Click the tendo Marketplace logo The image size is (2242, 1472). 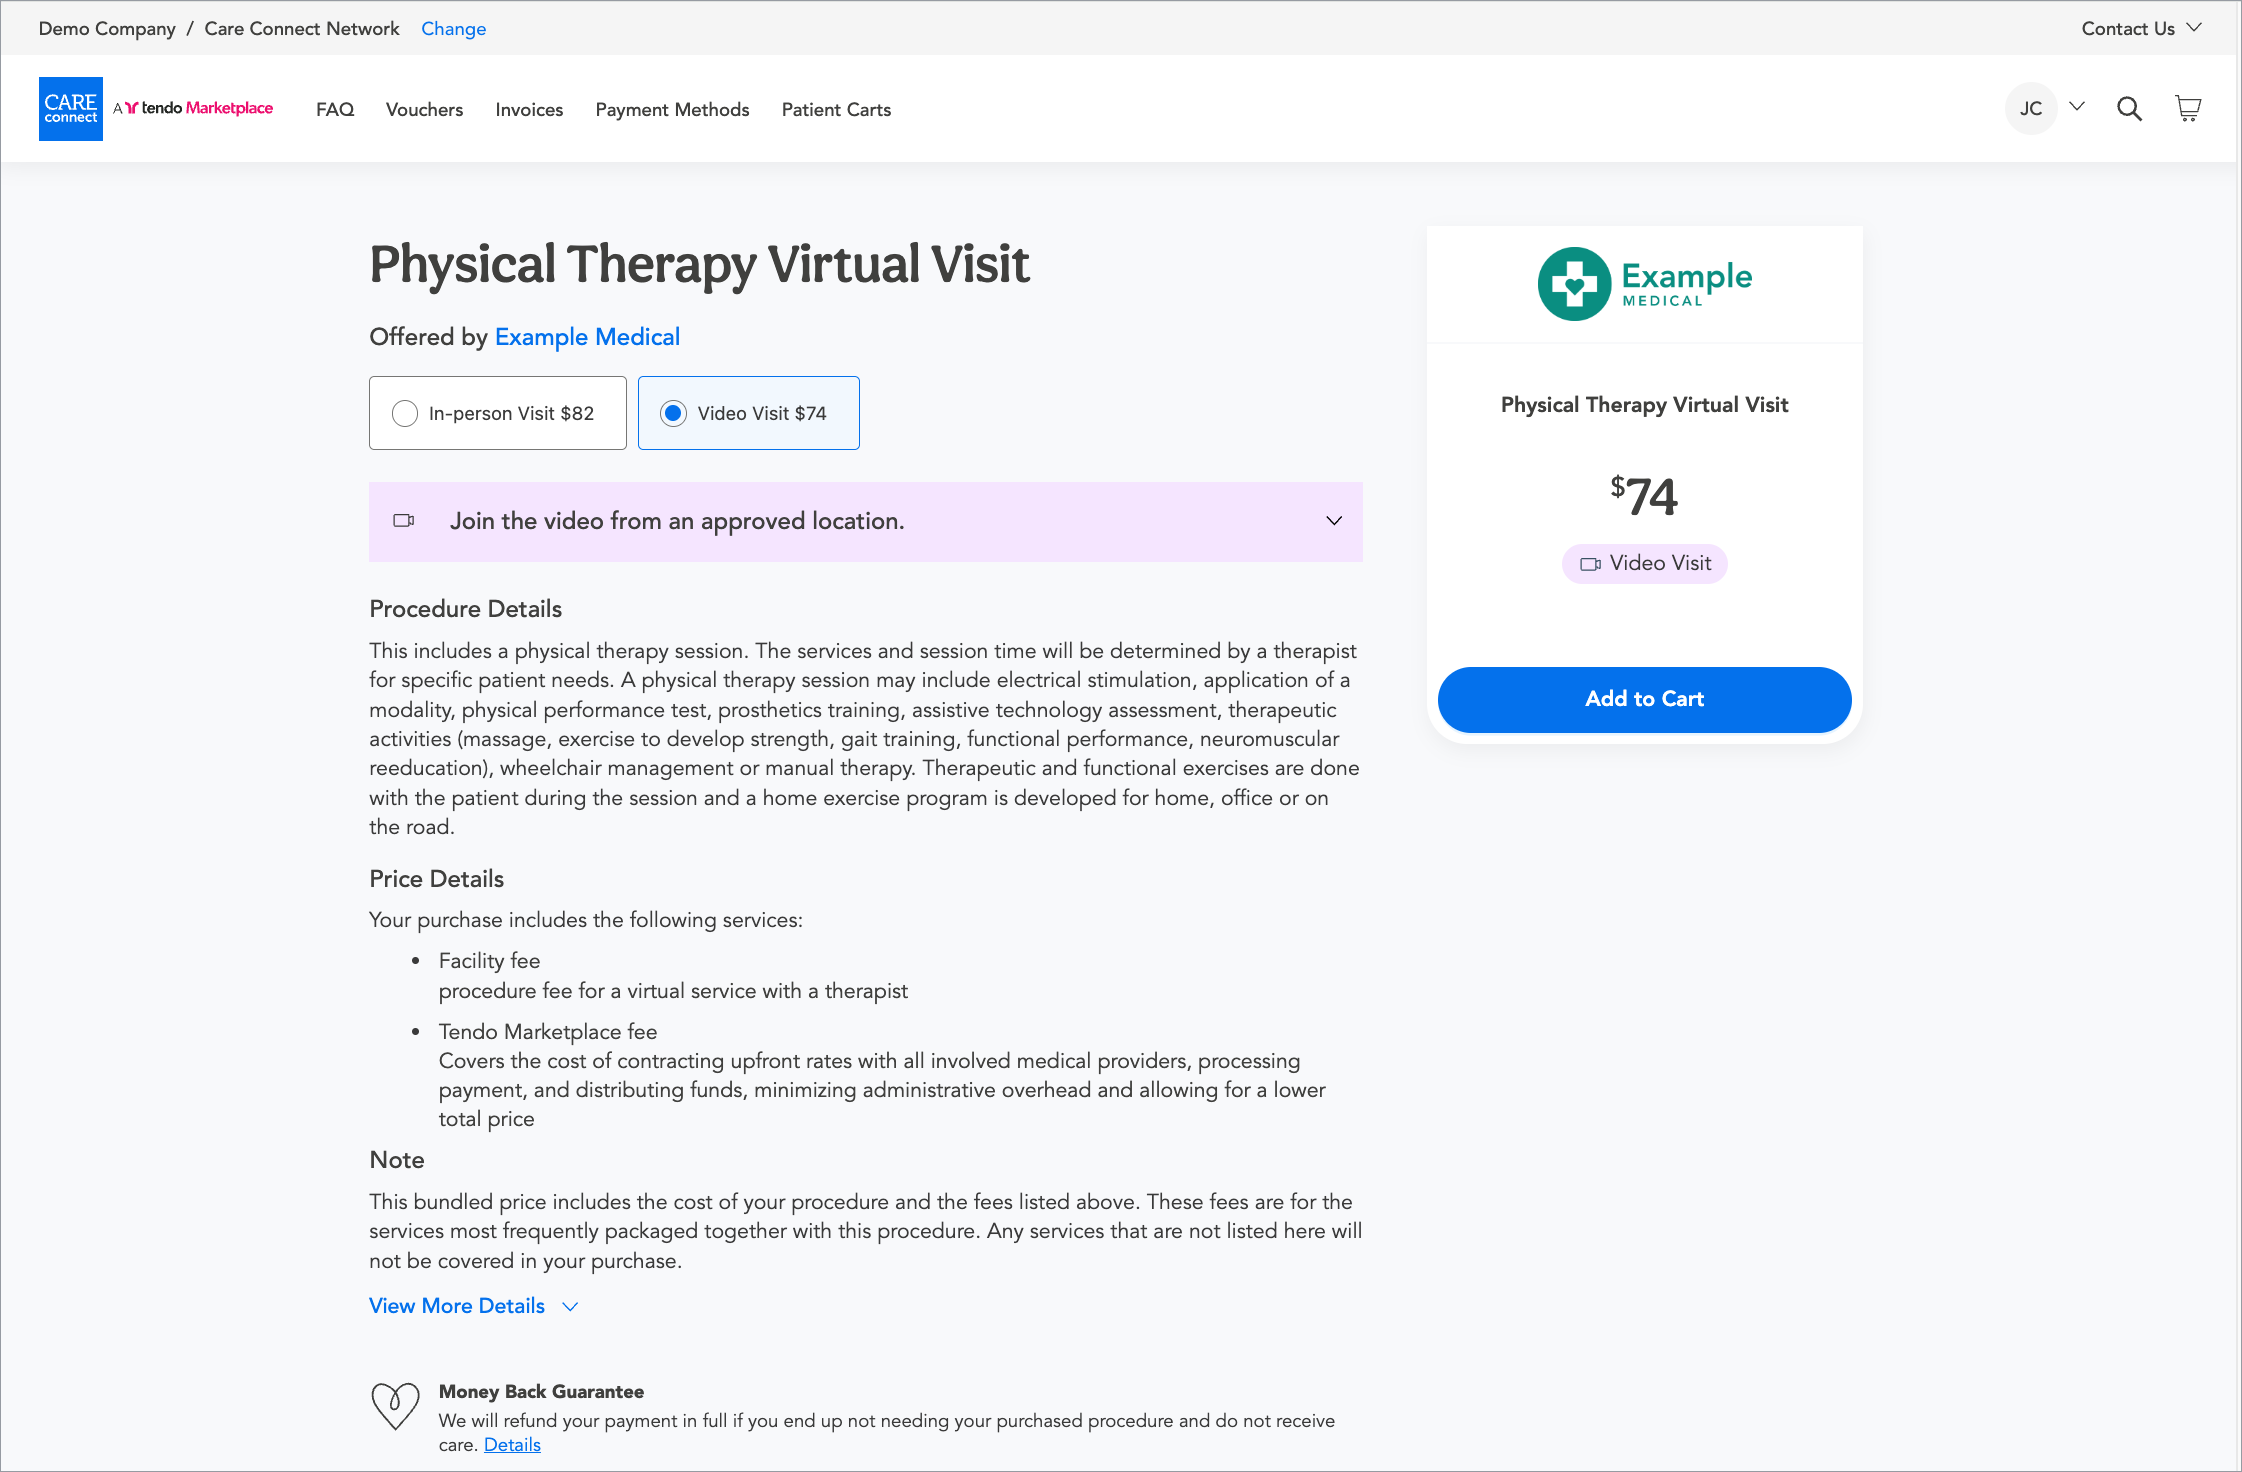point(194,108)
